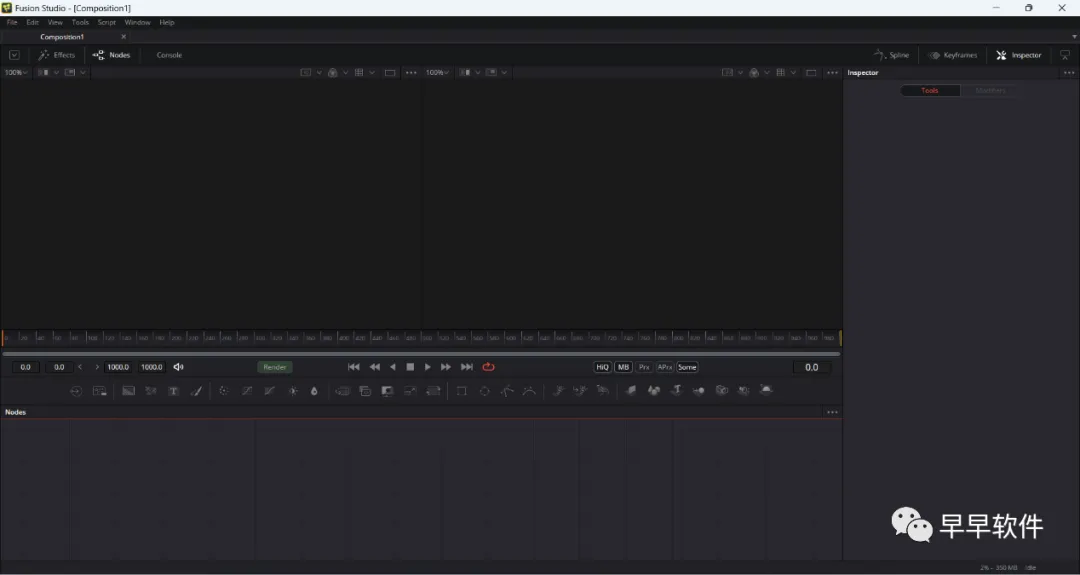This screenshot has height=575, width=1080.
Task: Select the Inspector Tools tab
Action: (x=930, y=90)
